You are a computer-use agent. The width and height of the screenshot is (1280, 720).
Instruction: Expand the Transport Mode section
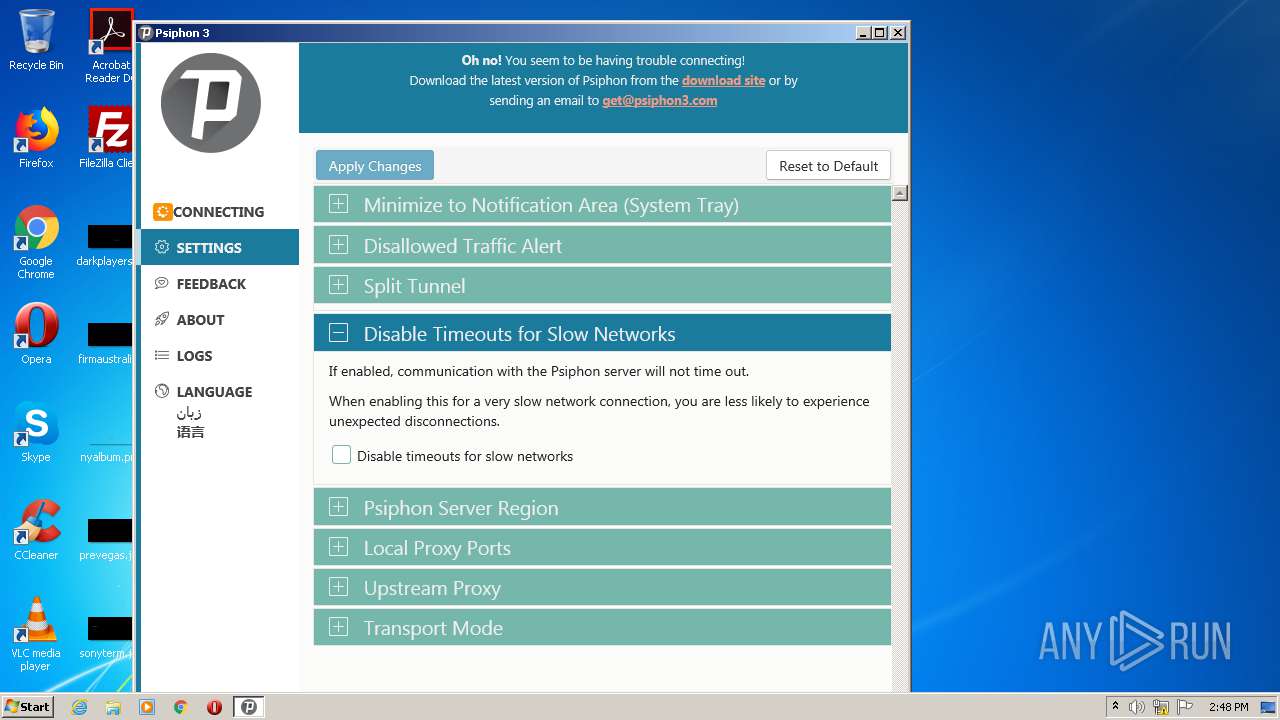[x=602, y=627]
